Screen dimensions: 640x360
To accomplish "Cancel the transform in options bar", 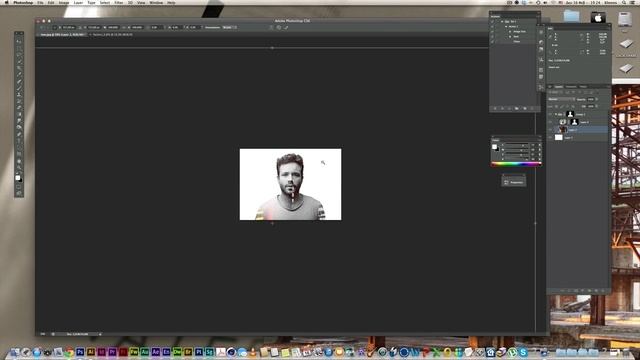I will (279, 27).
